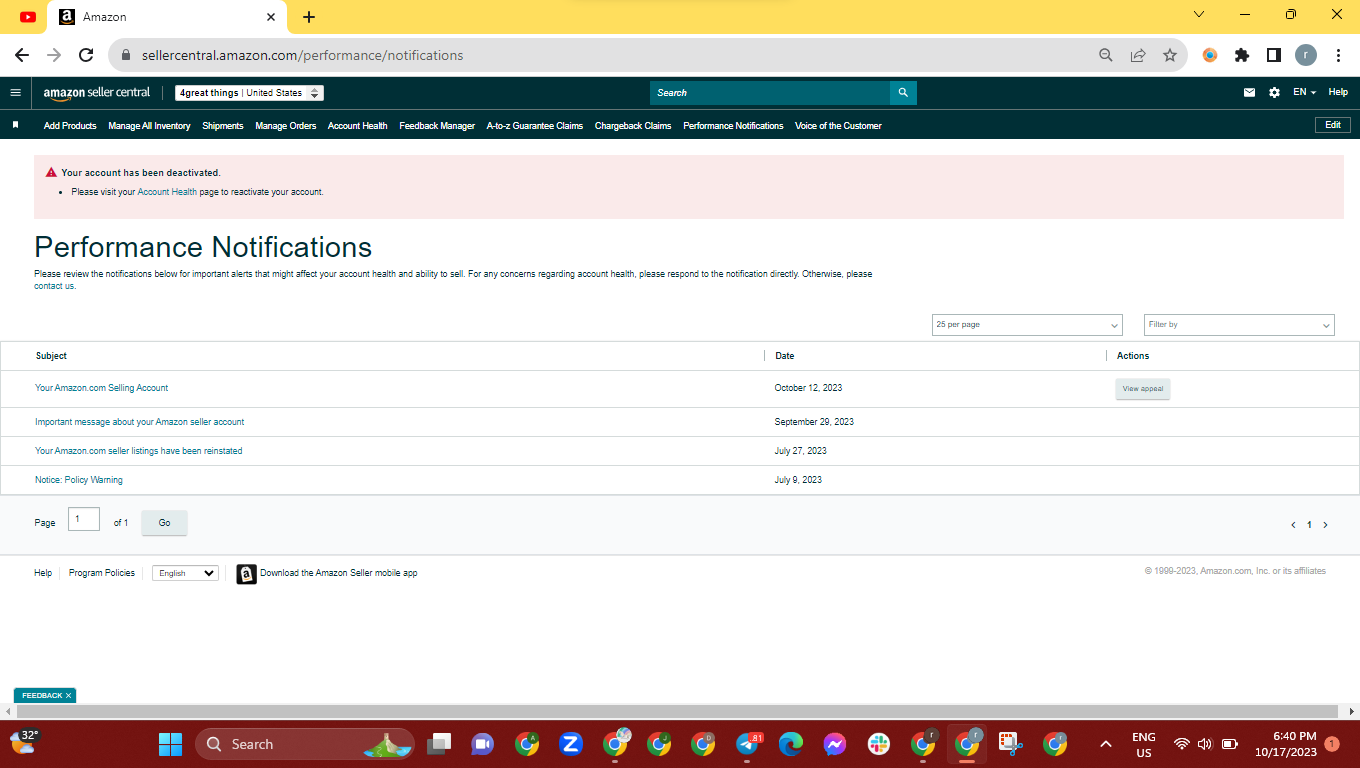Screen dimensions: 1360x768
Task: Click the magnifier button beside Seller Central search
Action: (x=903, y=93)
